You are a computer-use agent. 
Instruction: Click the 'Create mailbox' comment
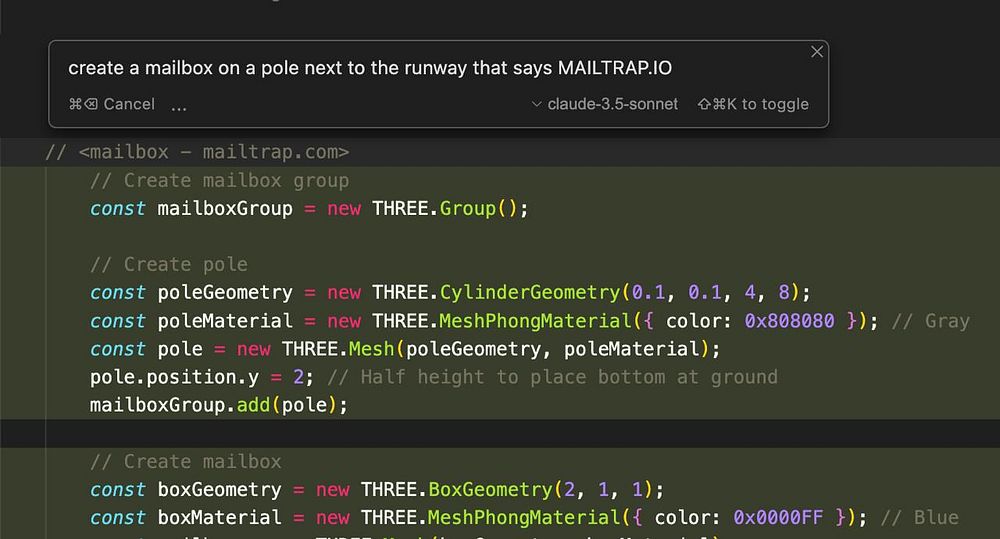coord(186,461)
